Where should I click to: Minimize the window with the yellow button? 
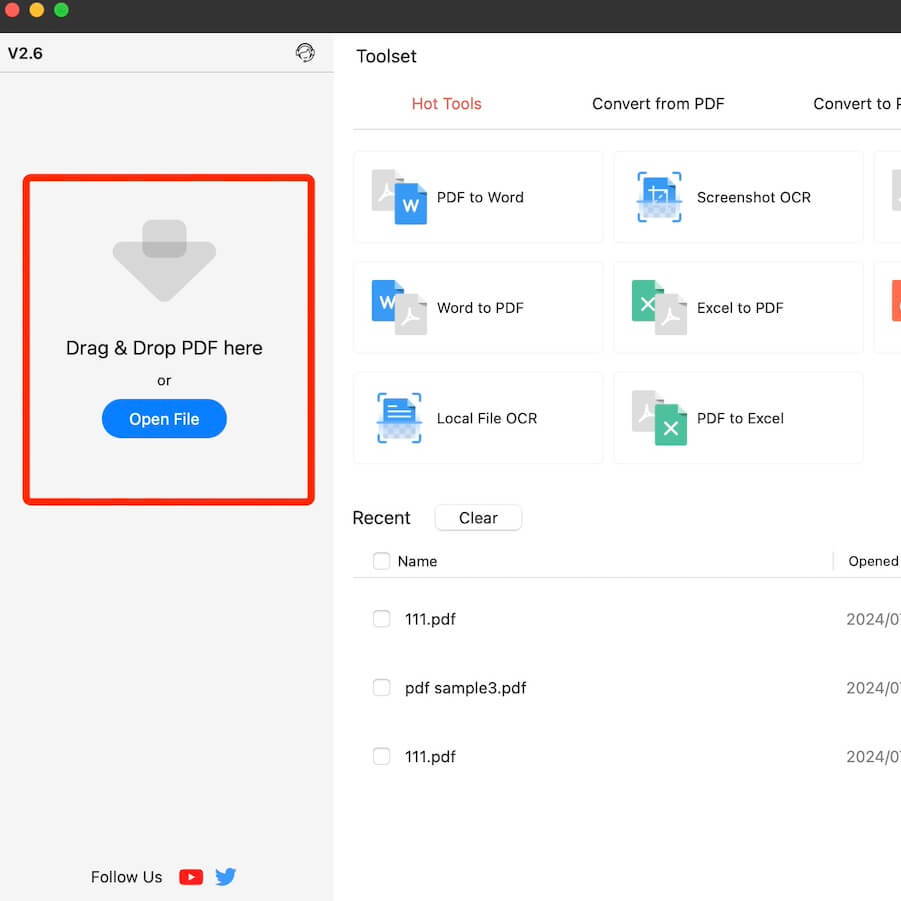click(x=37, y=10)
